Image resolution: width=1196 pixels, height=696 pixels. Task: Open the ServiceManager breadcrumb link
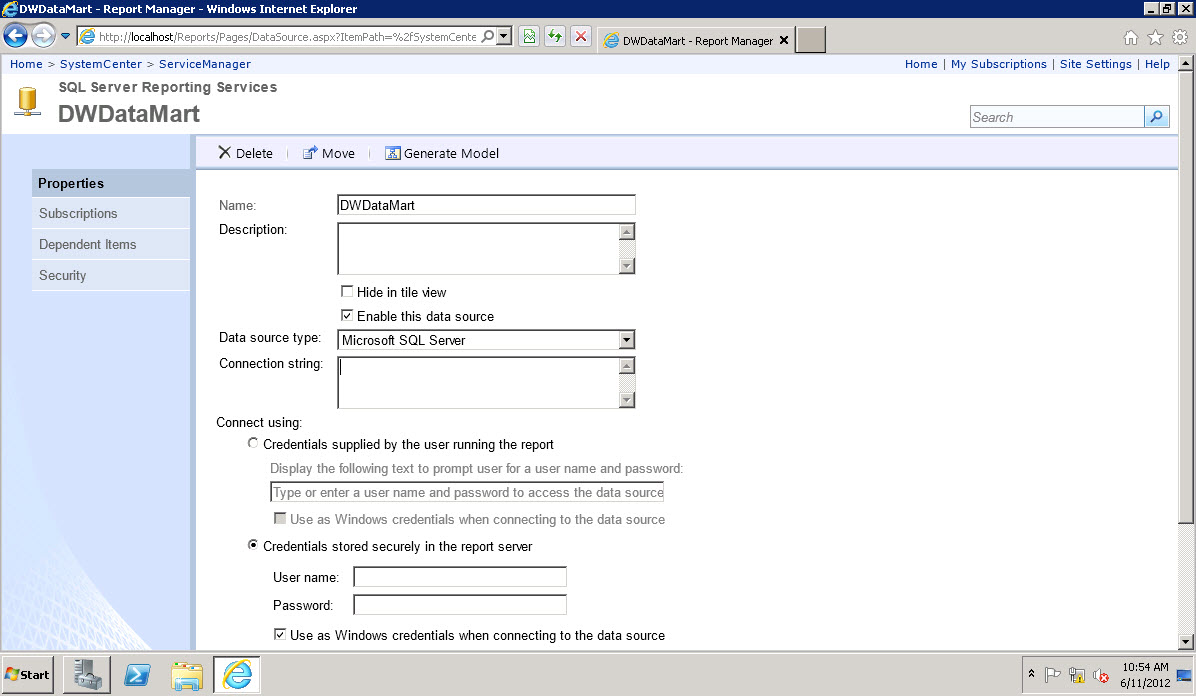tap(204, 64)
